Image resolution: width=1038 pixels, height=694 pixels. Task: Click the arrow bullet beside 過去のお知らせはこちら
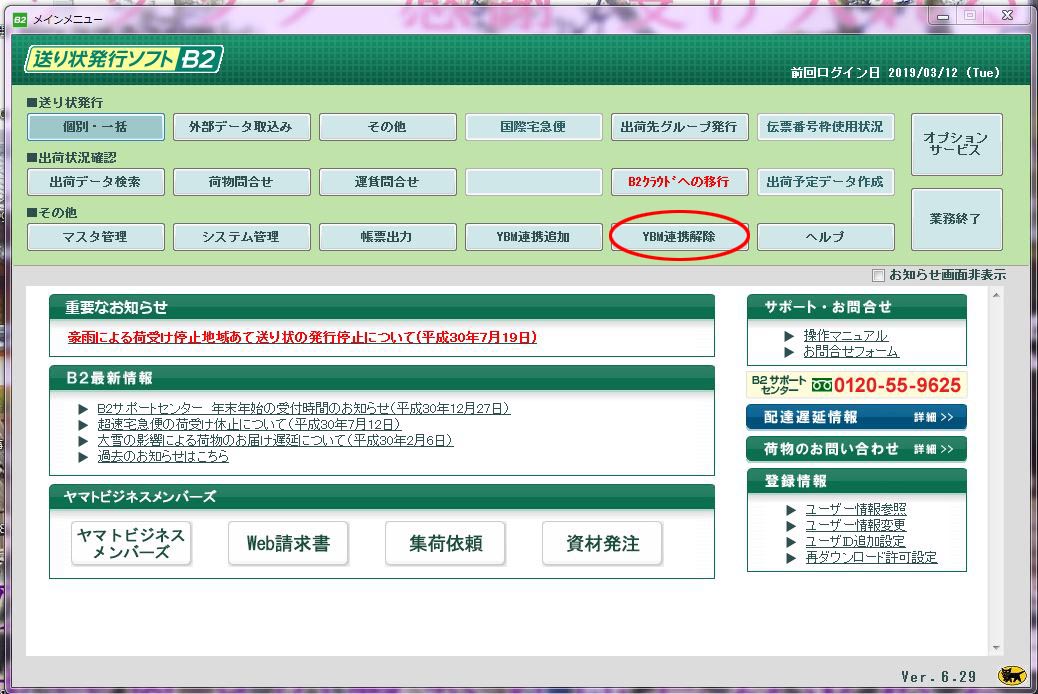point(83,456)
